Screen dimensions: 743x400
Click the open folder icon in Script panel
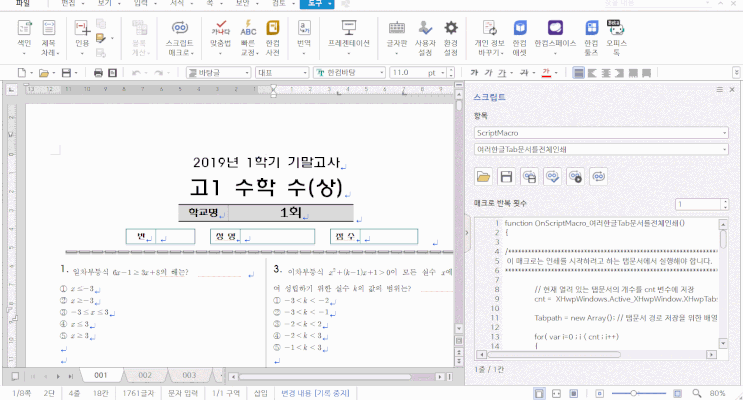tap(483, 177)
